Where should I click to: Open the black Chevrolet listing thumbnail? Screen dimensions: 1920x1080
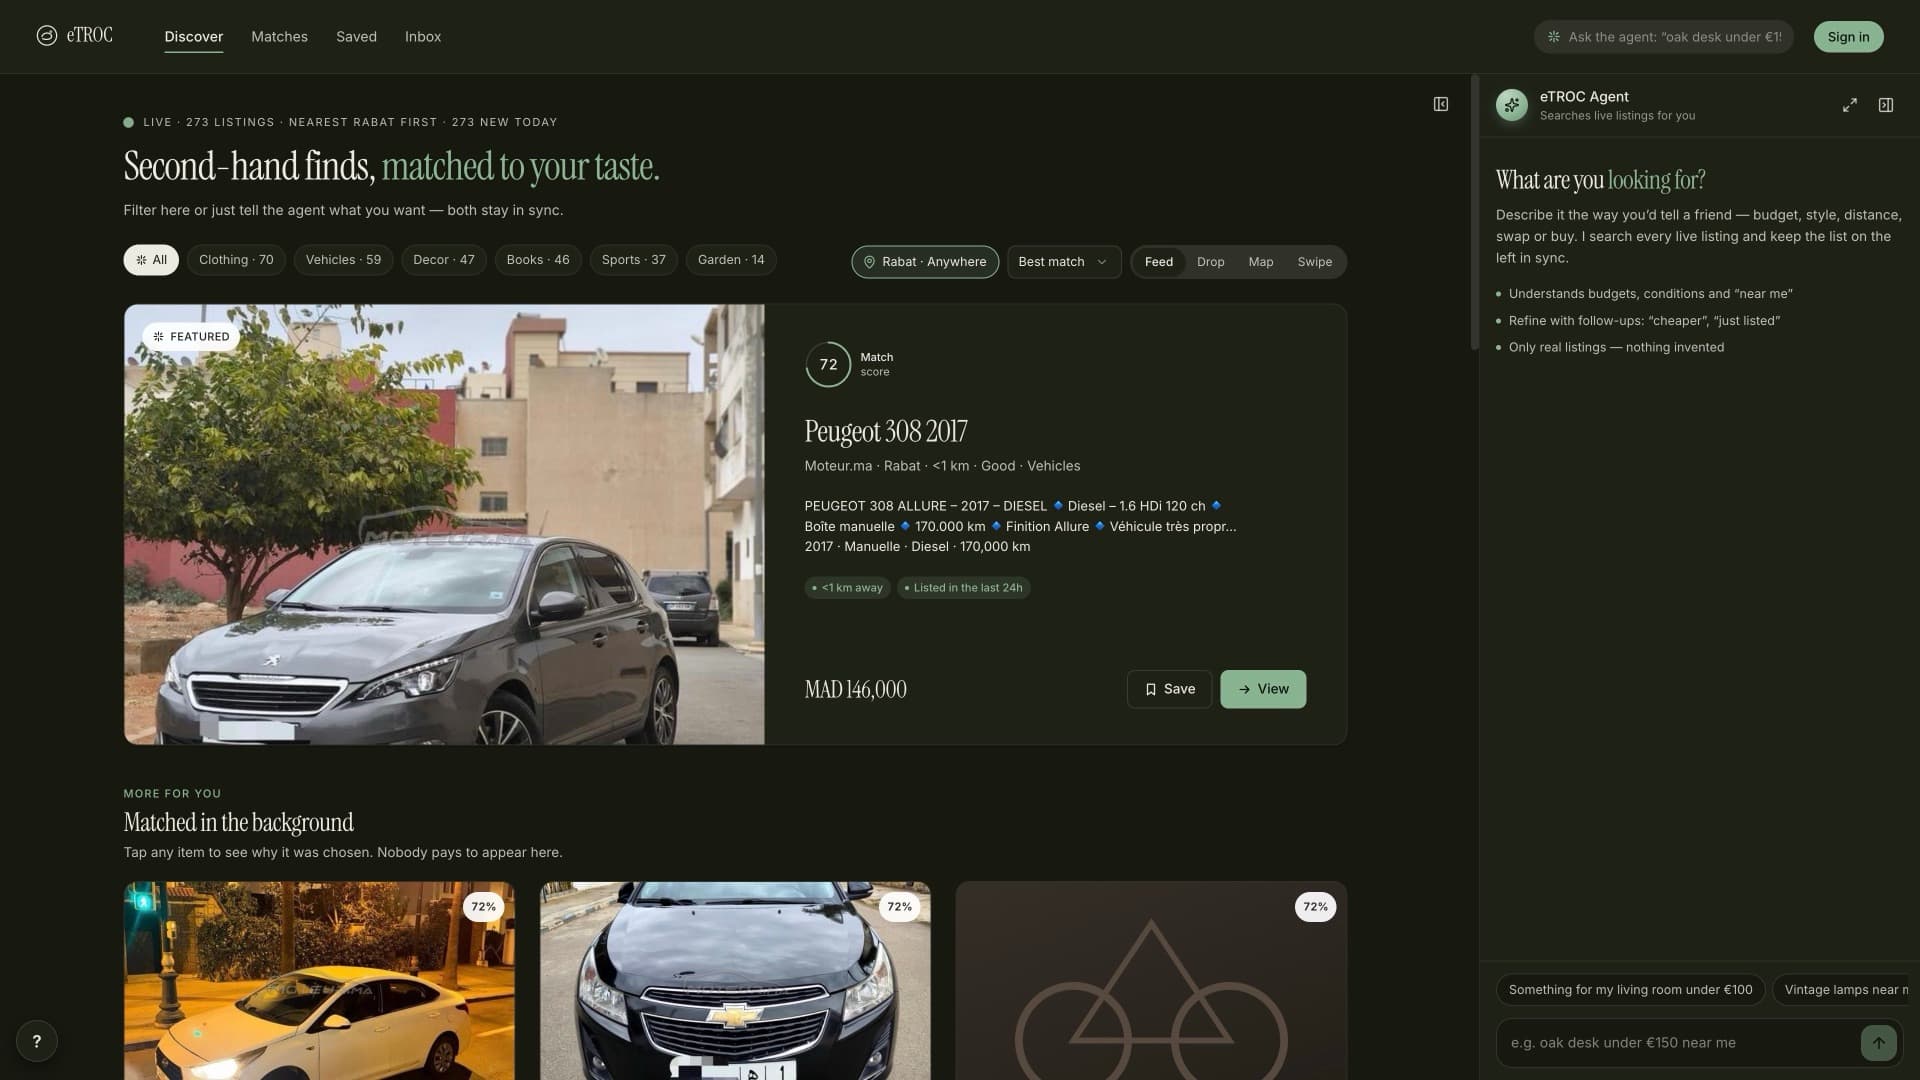click(x=735, y=980)
